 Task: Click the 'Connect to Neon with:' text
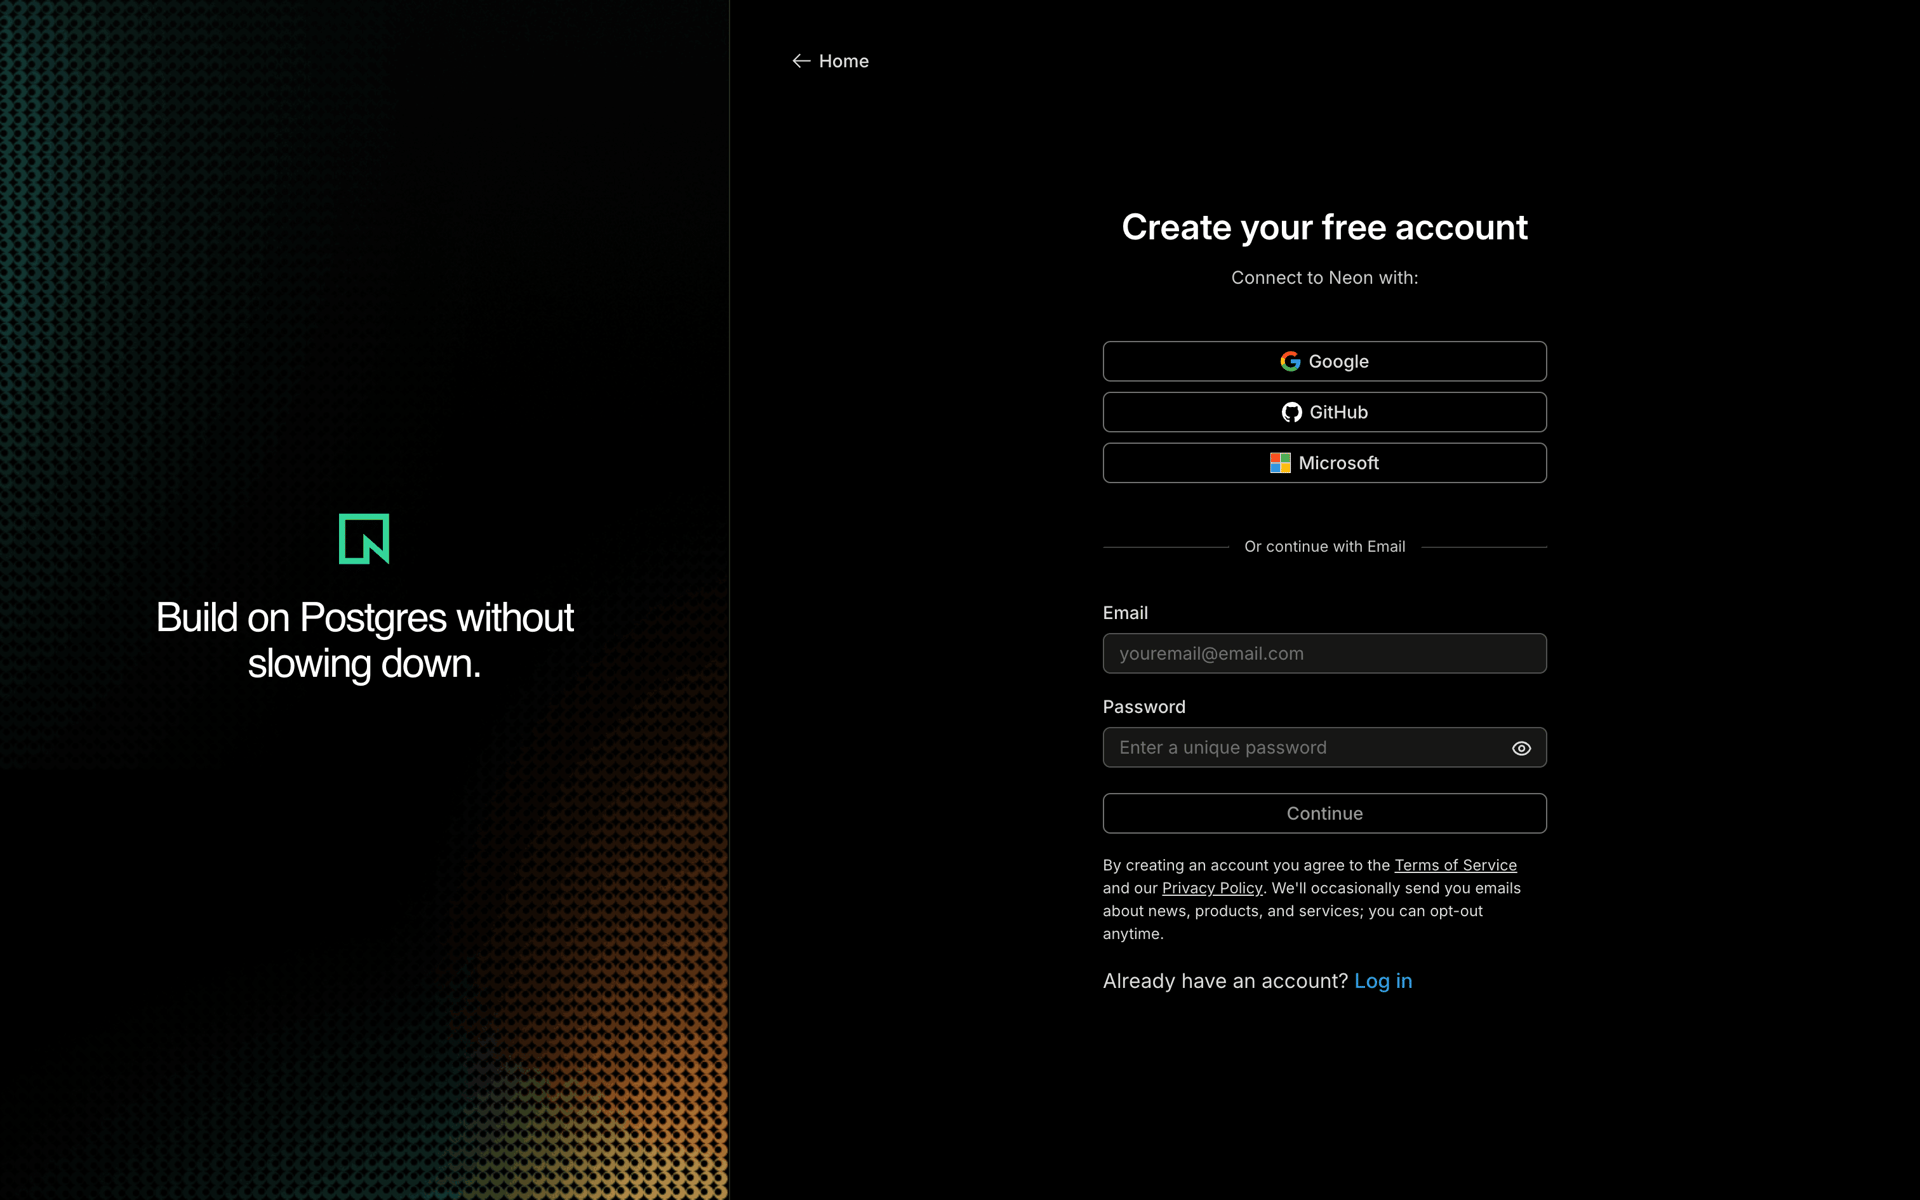pyautogui.click(x=1324, y=278)
